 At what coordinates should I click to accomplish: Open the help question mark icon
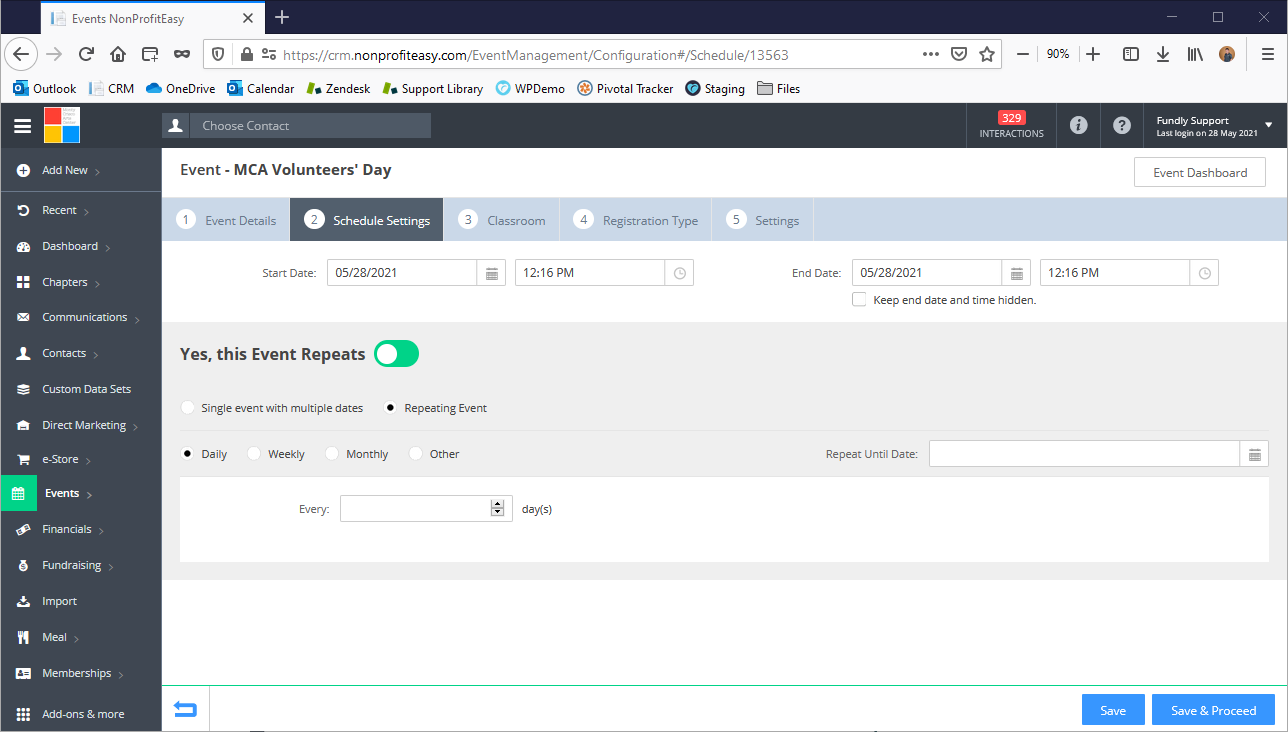[x=1121, y=126]
